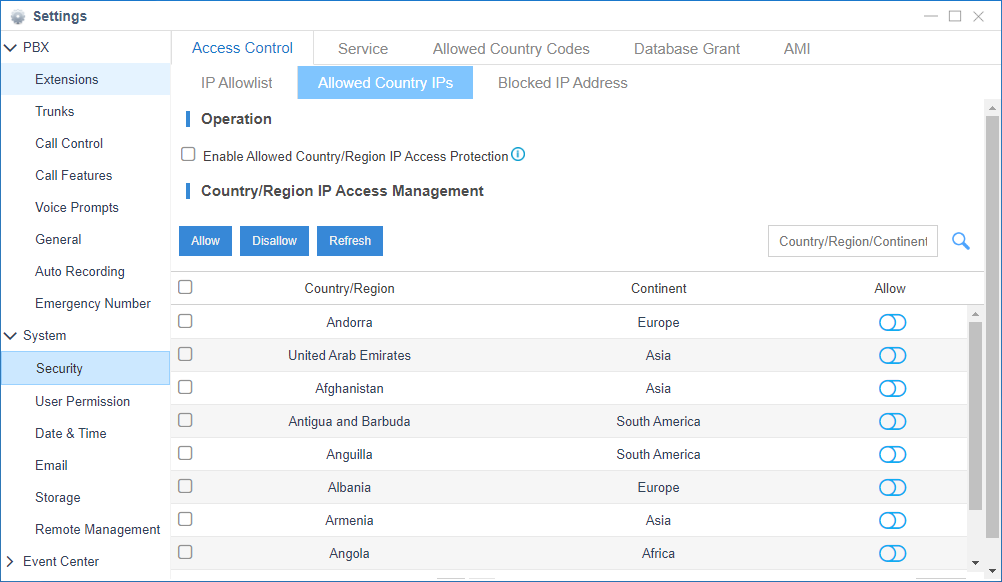The image size is (1002, 582).
Task: Switch to the IP Allowlist tab
Action: pos(237,82)
